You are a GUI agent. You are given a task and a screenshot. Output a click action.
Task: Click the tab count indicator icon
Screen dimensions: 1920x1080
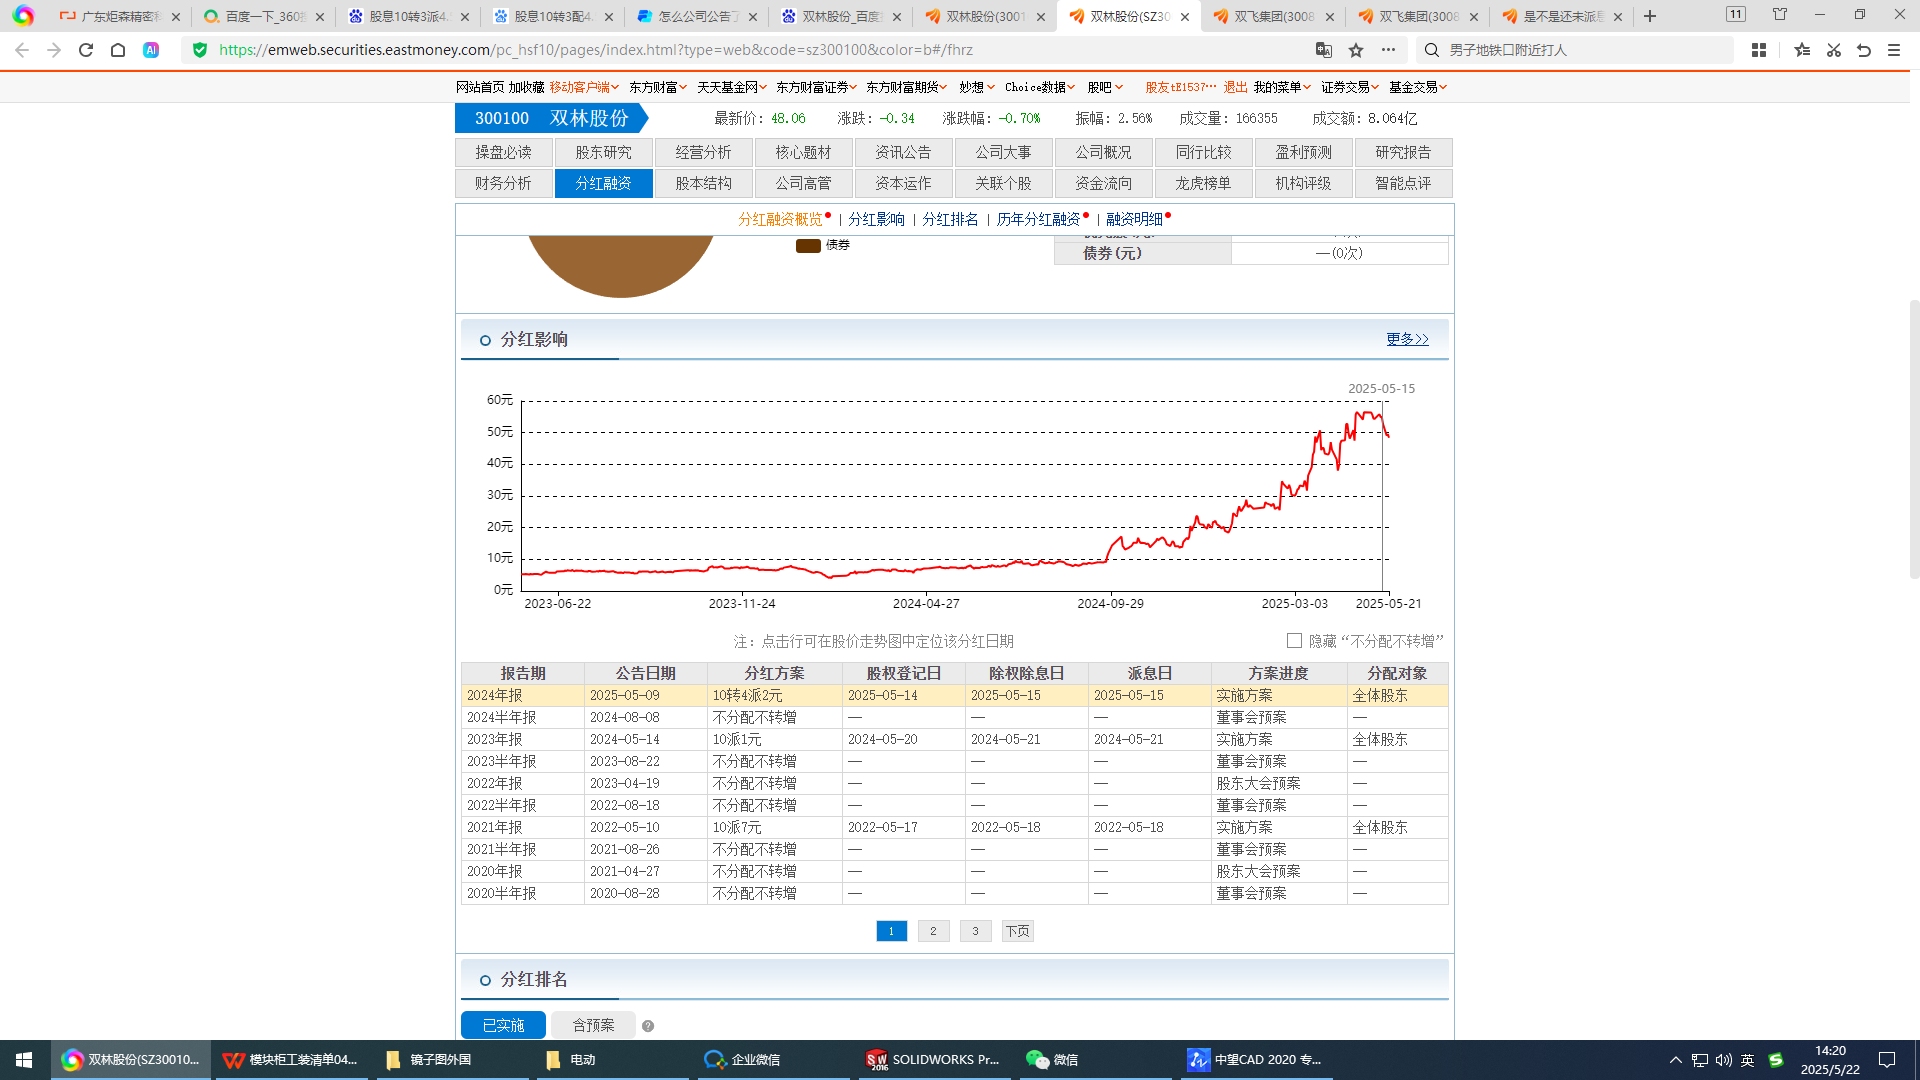point(1736,14)
